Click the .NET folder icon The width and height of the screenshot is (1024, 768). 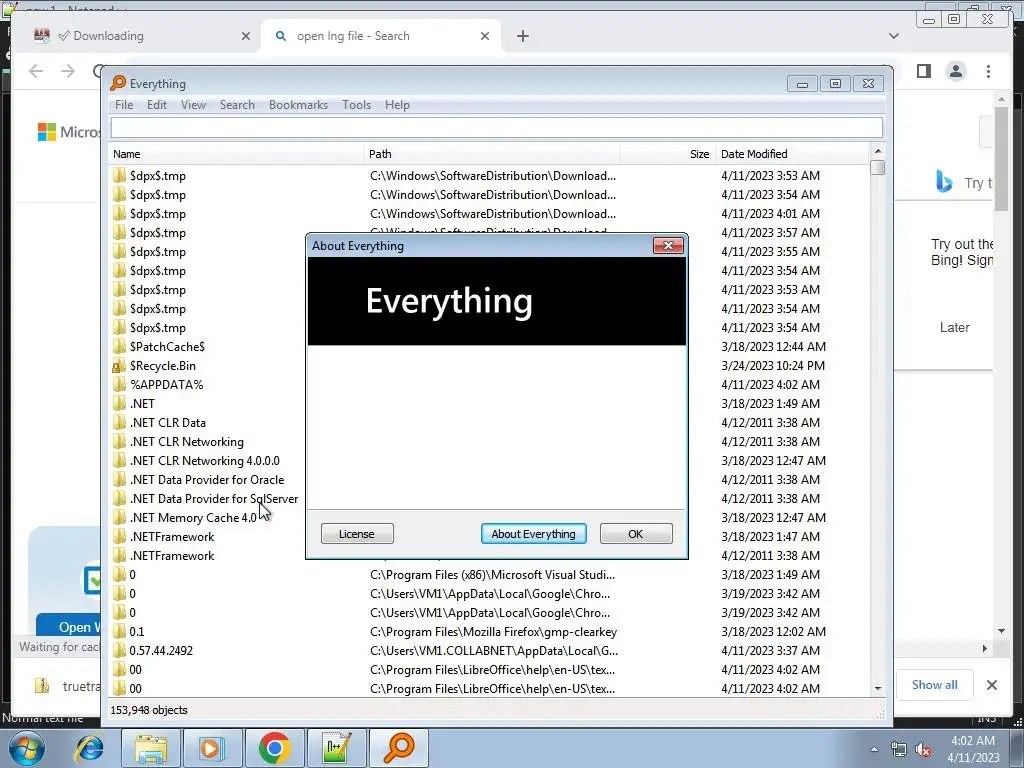click(119, 404)
